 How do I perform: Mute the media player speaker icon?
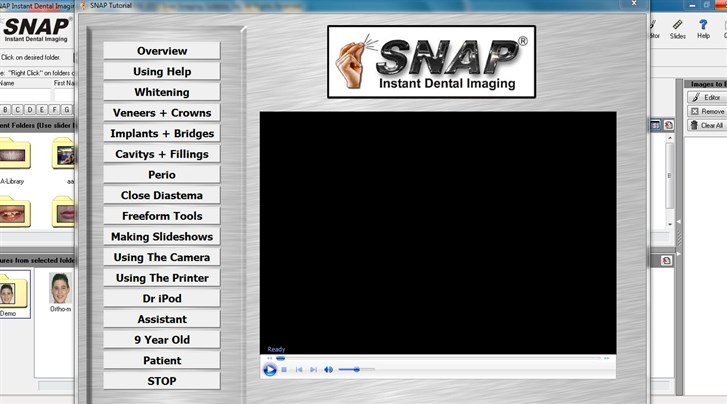[x=328, y=370]
